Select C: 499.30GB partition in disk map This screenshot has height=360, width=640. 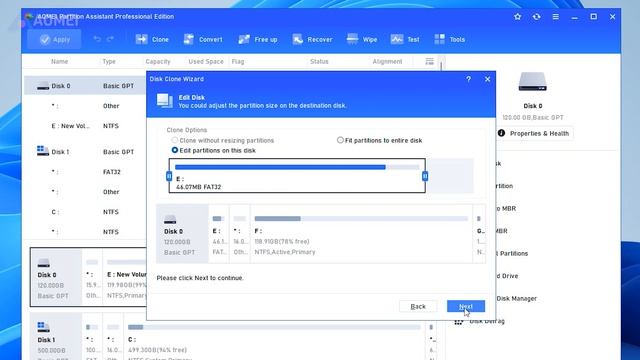274,337
